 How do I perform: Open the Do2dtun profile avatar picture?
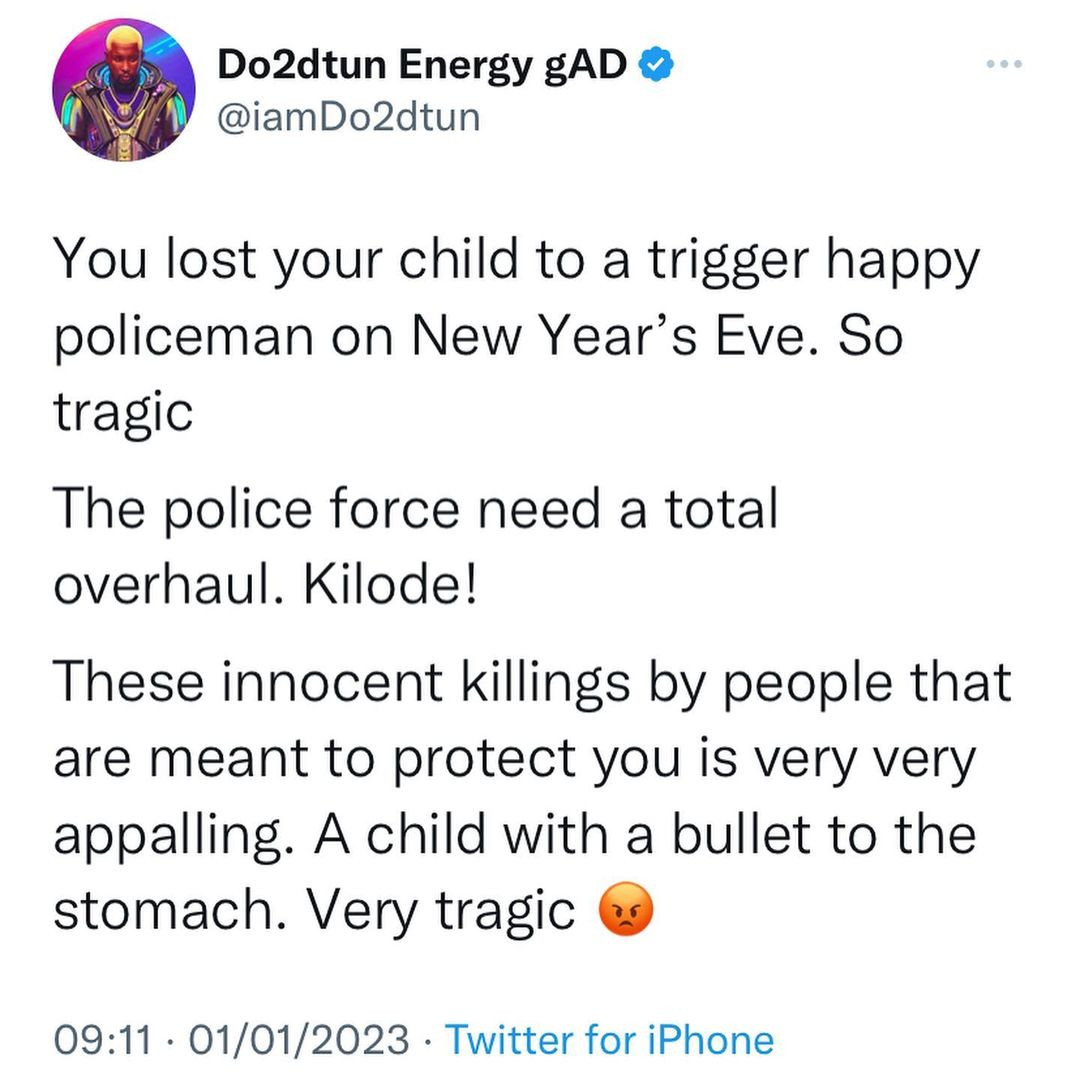(125, 89)
